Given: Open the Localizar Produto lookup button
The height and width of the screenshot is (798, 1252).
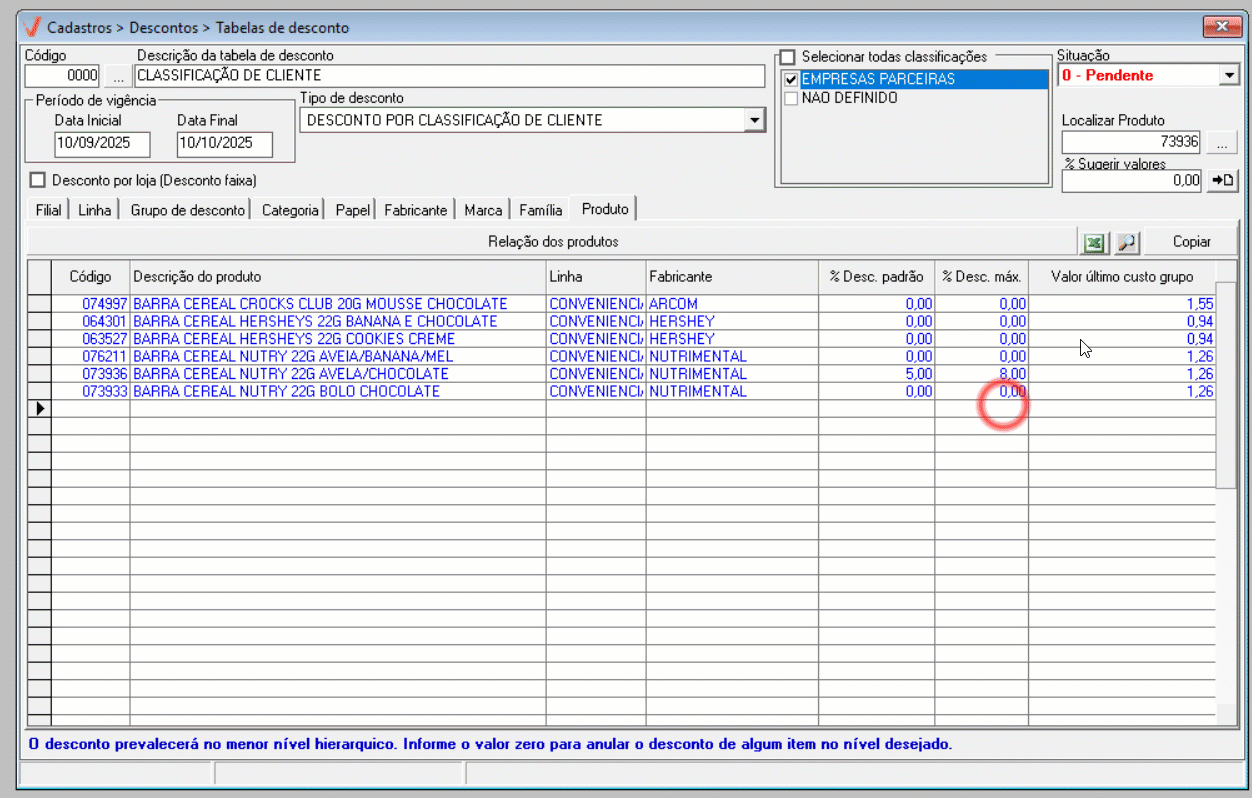Looking at the screenshot, I should tap(1221, 143).
